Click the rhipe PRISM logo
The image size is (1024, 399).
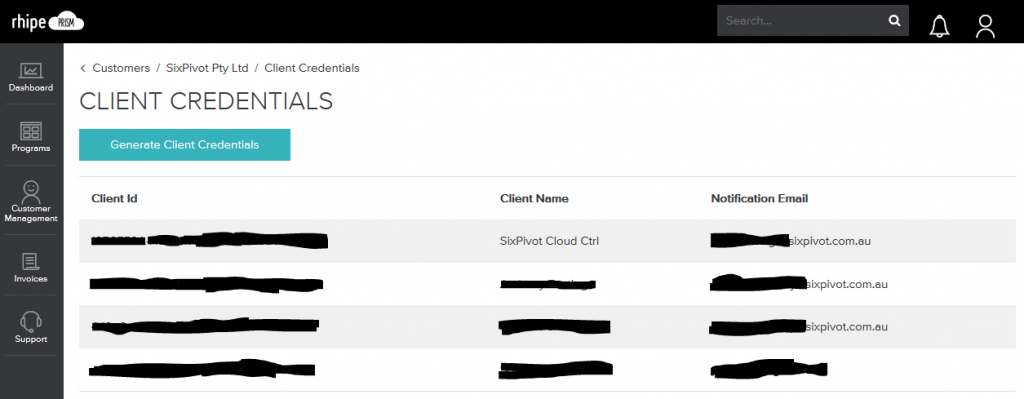48,22
